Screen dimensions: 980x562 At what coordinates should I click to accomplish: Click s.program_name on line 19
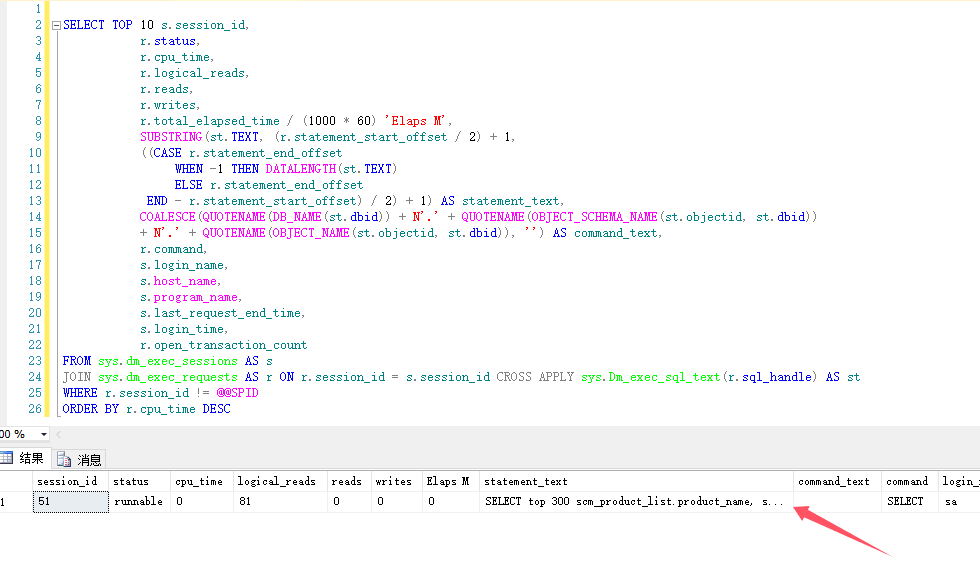pos(189,298)
